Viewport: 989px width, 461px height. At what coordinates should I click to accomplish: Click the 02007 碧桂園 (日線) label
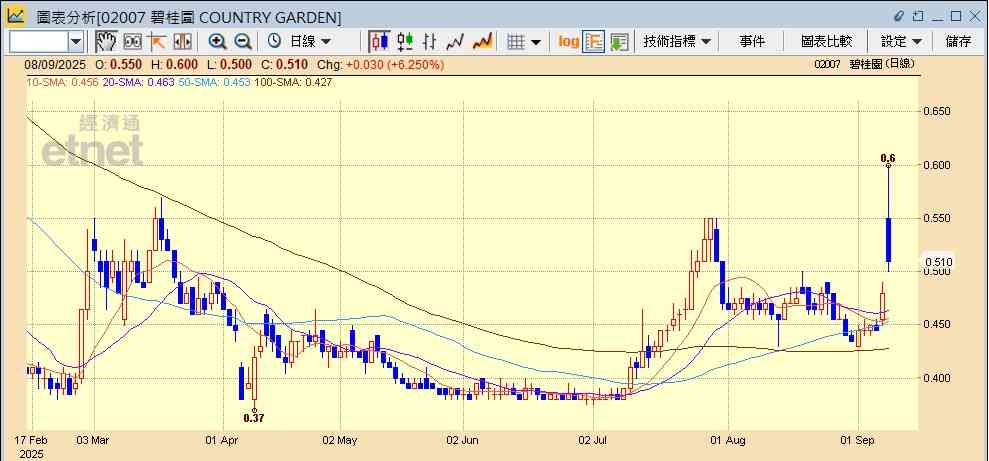pyautogui.click(x=863, y=64)
